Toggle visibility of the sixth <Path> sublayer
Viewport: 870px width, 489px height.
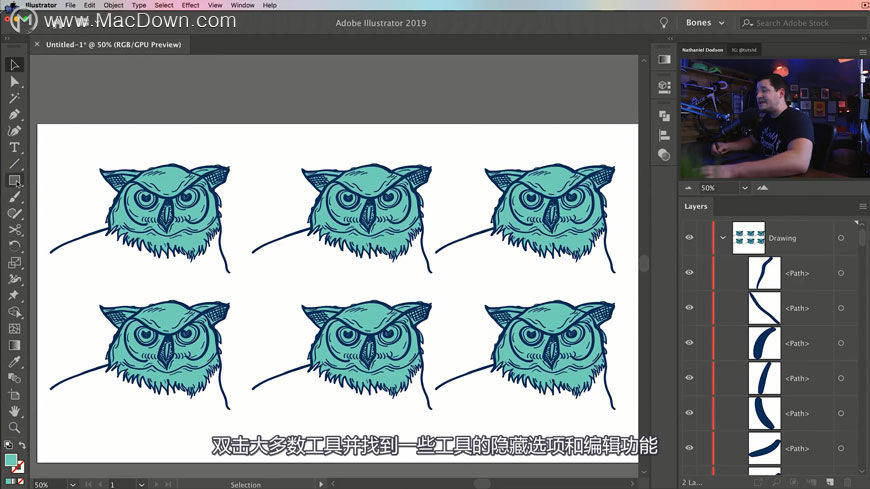tap(689, 447)
